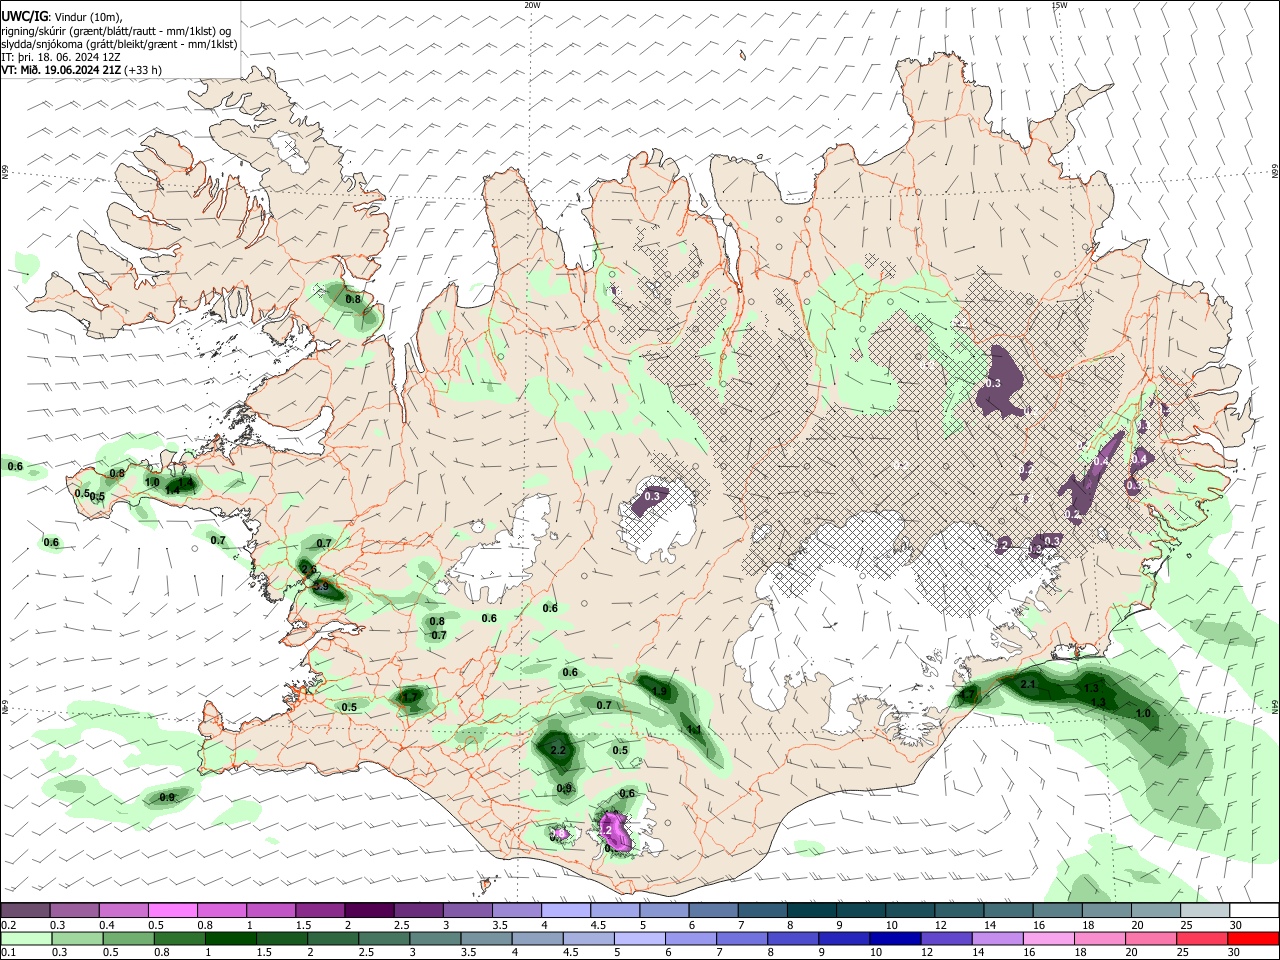Image resolution: width=1280 pixels, height=960 pixels.
Task: Click the 1.9 rain value on the map
Action: [659, 691]
